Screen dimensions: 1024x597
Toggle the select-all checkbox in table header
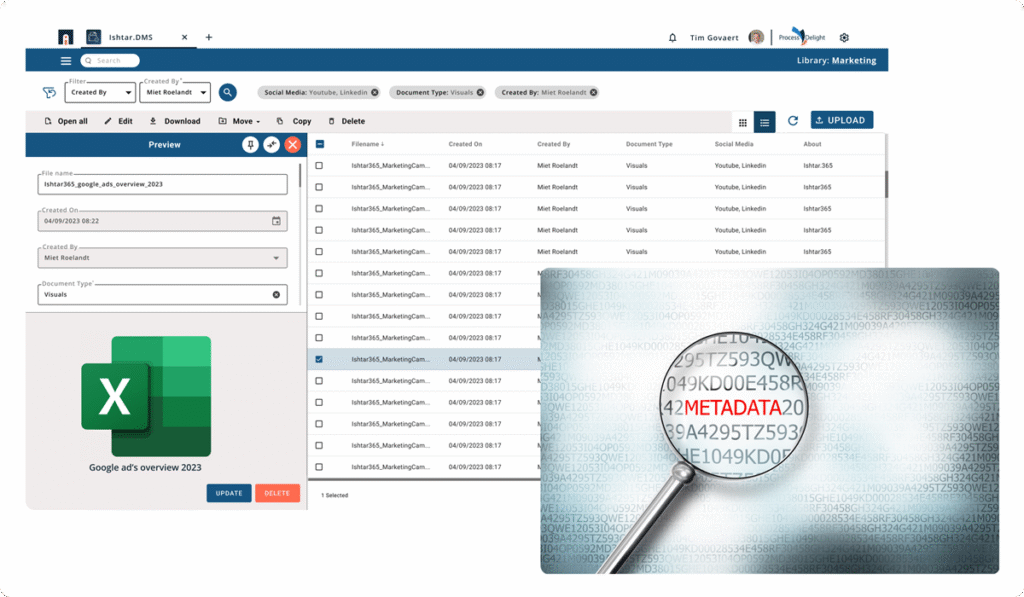coord(319,144)
